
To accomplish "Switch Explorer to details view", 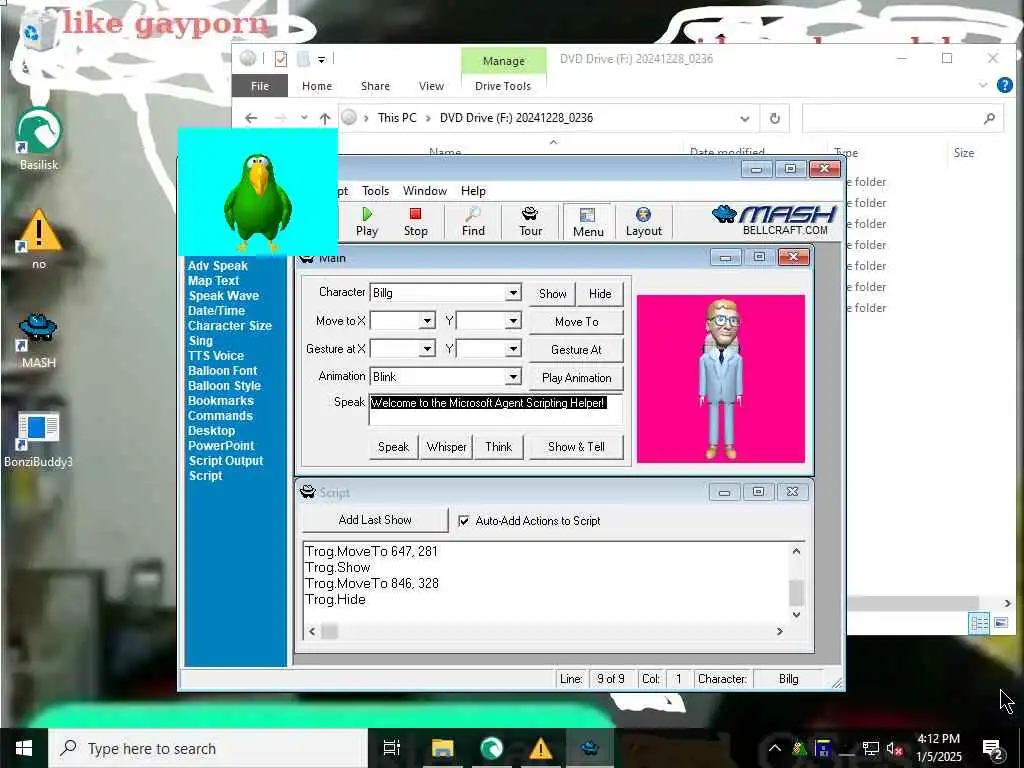I will click(x=979, y=622).
